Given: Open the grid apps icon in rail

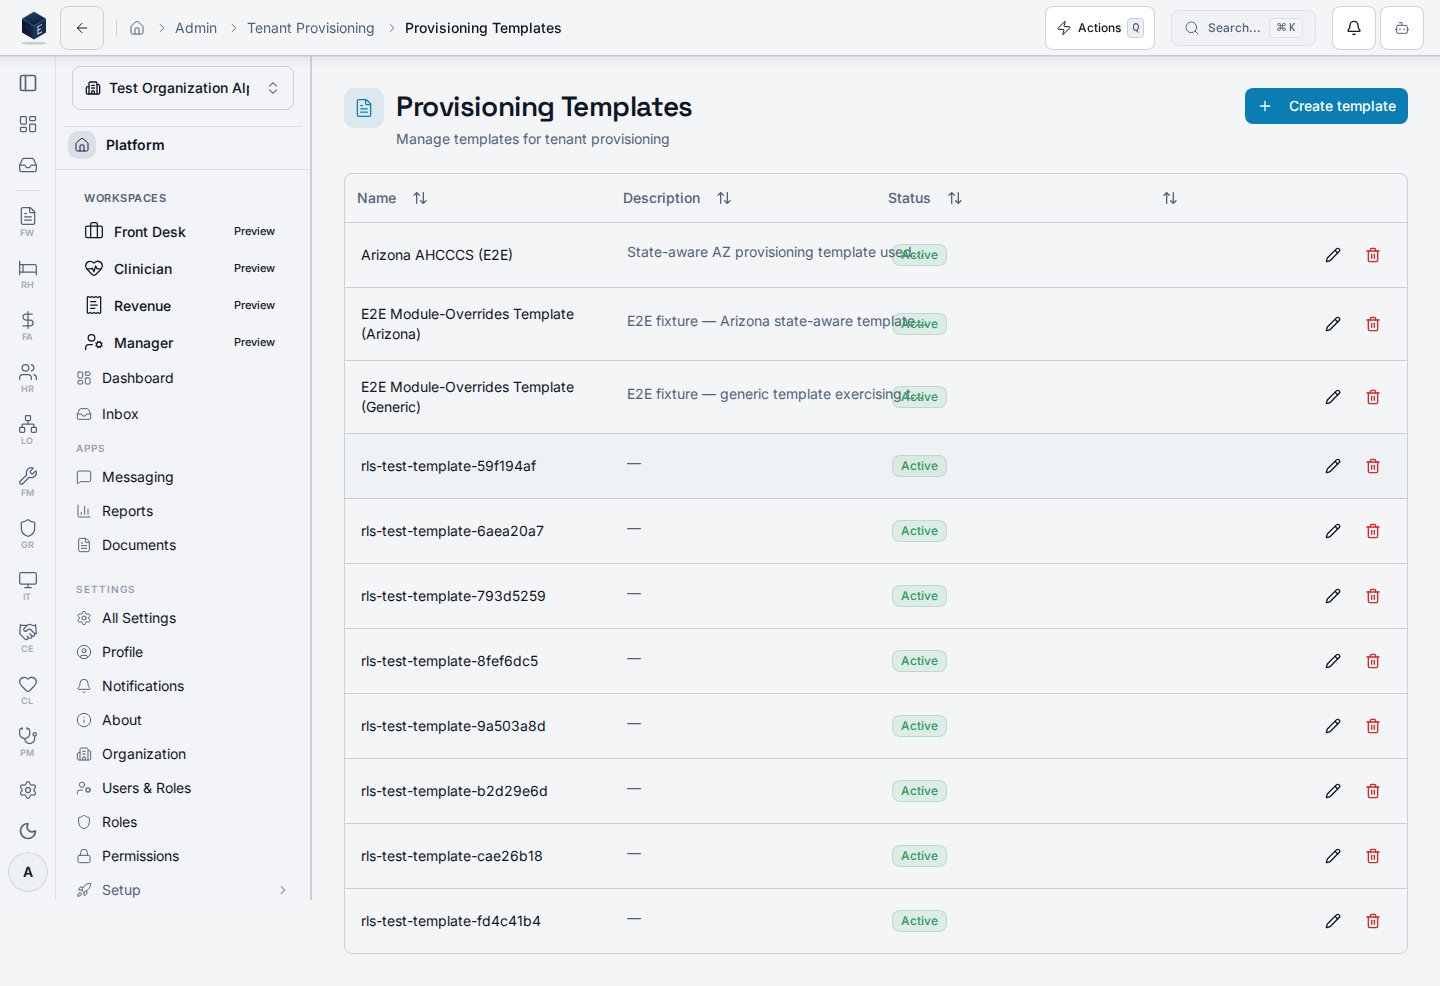Looking at the screenshot, I should pyautogui.click(x=28, y=124).
